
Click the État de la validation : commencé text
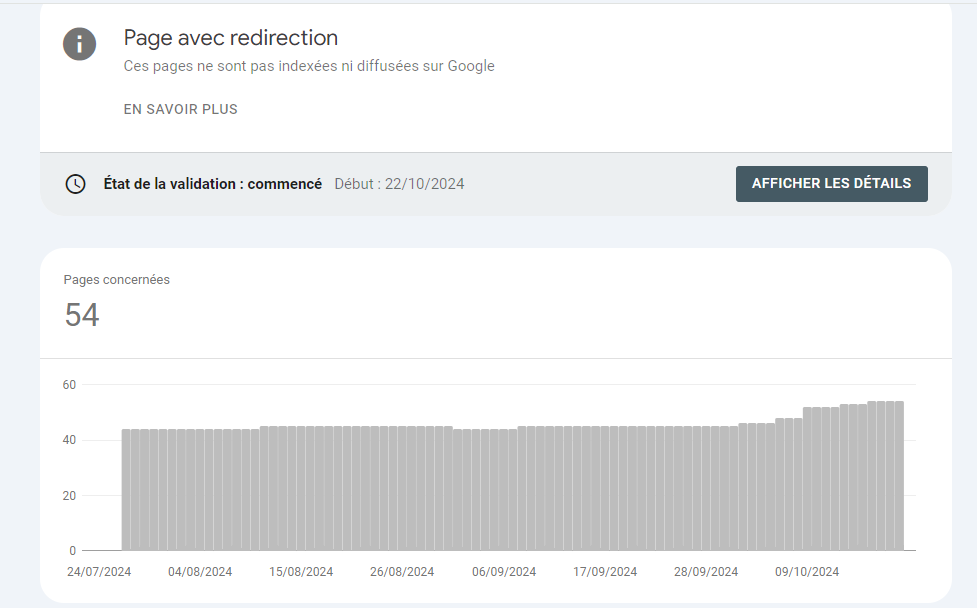212,184
